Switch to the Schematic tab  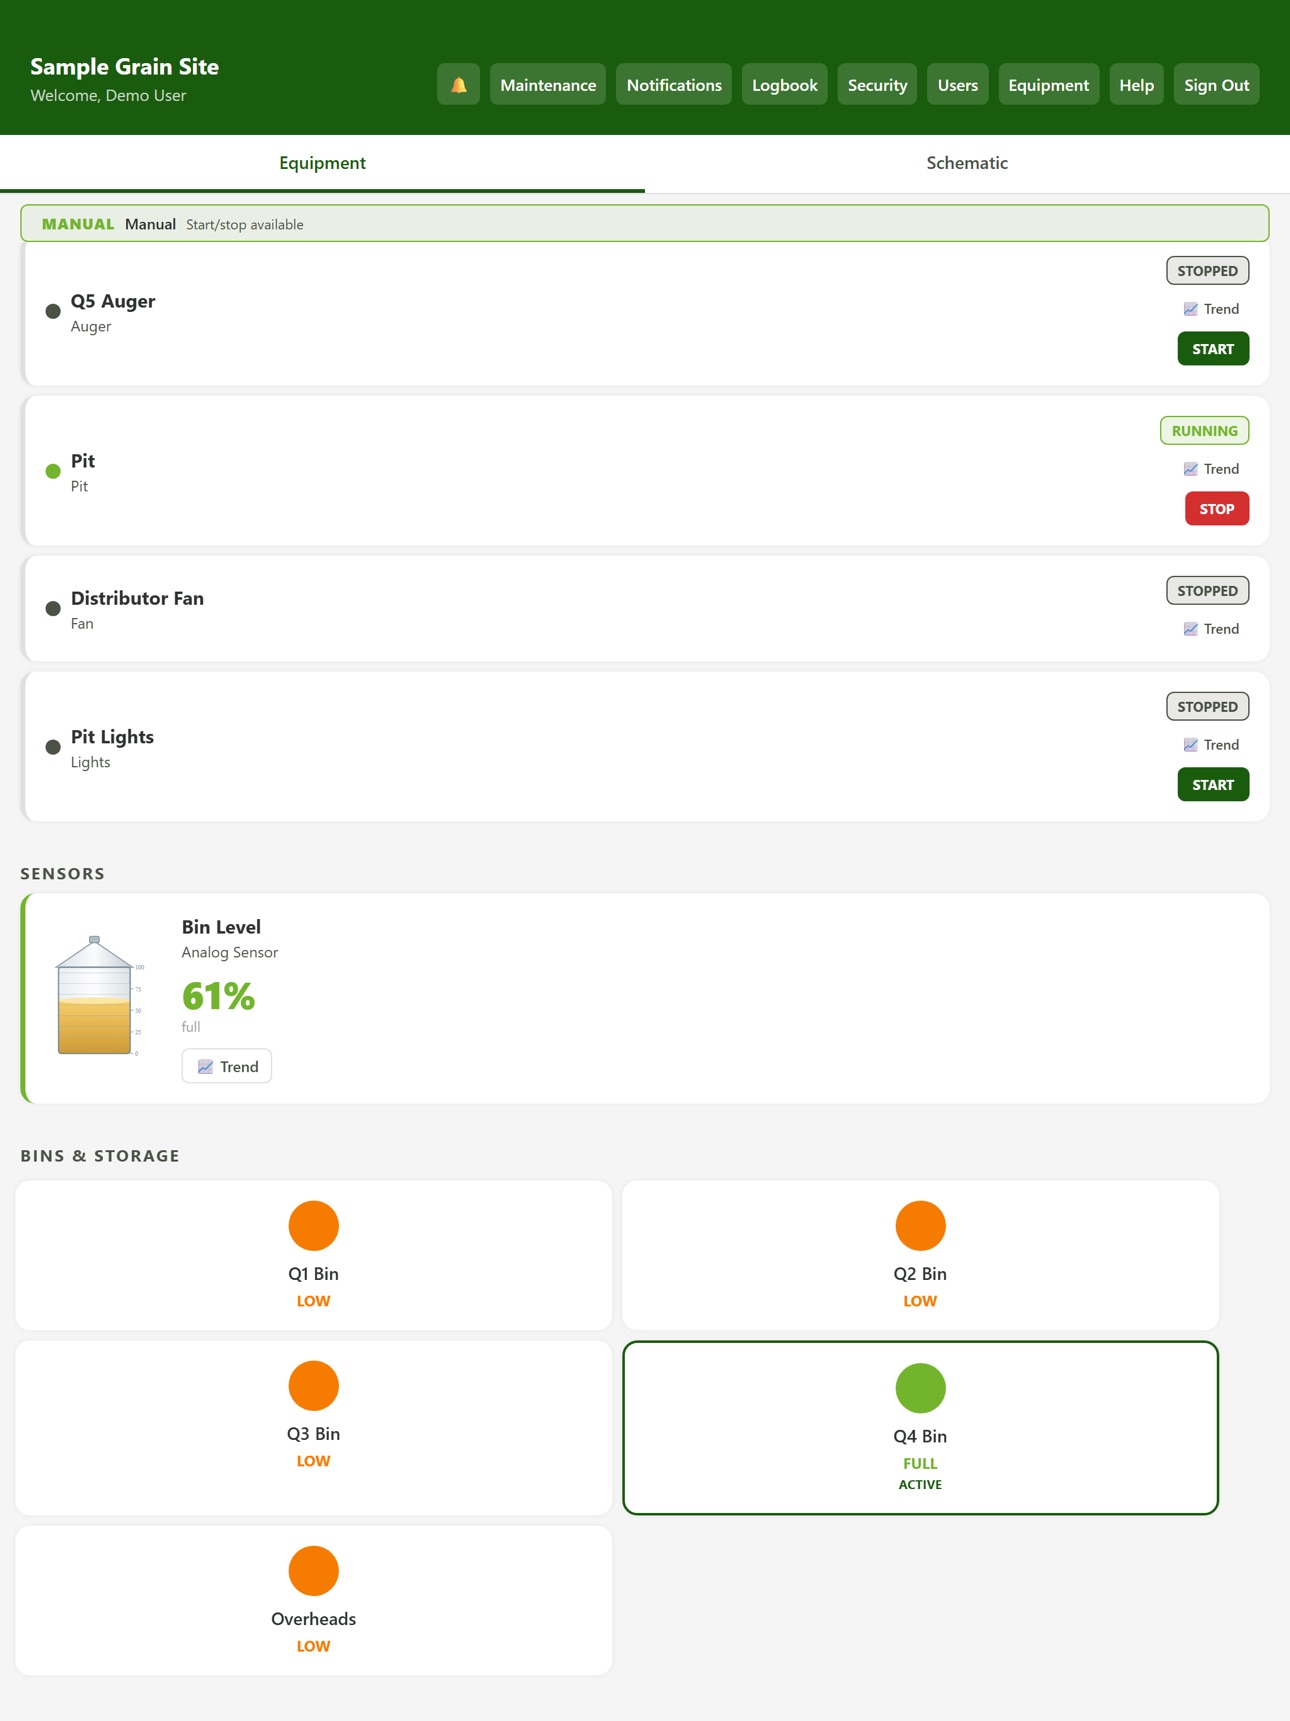(x=967, y=163)
